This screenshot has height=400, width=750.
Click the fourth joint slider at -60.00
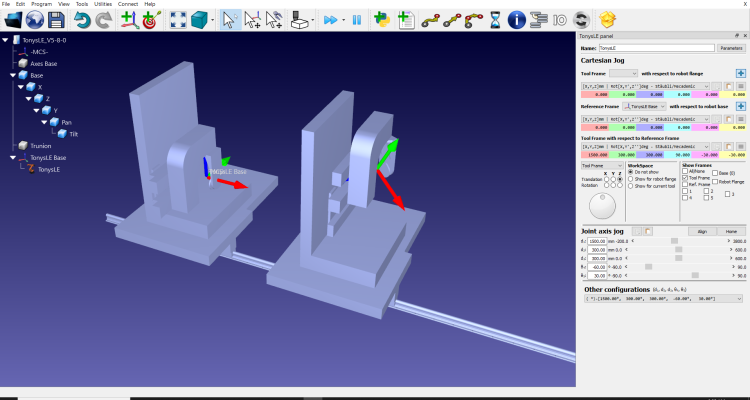pyautogui.click(x=649, y=267)
